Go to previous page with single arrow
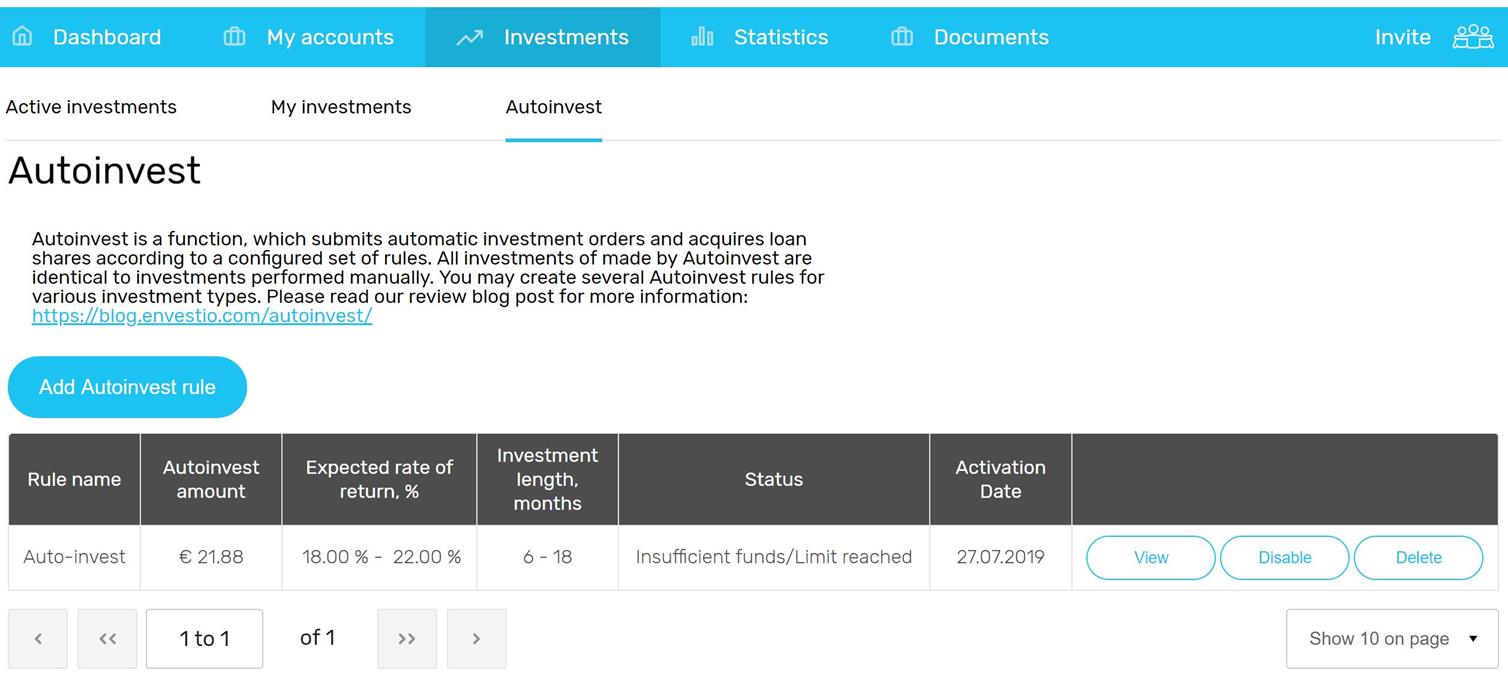1508x685 pixels. click(x=38, y=638)
